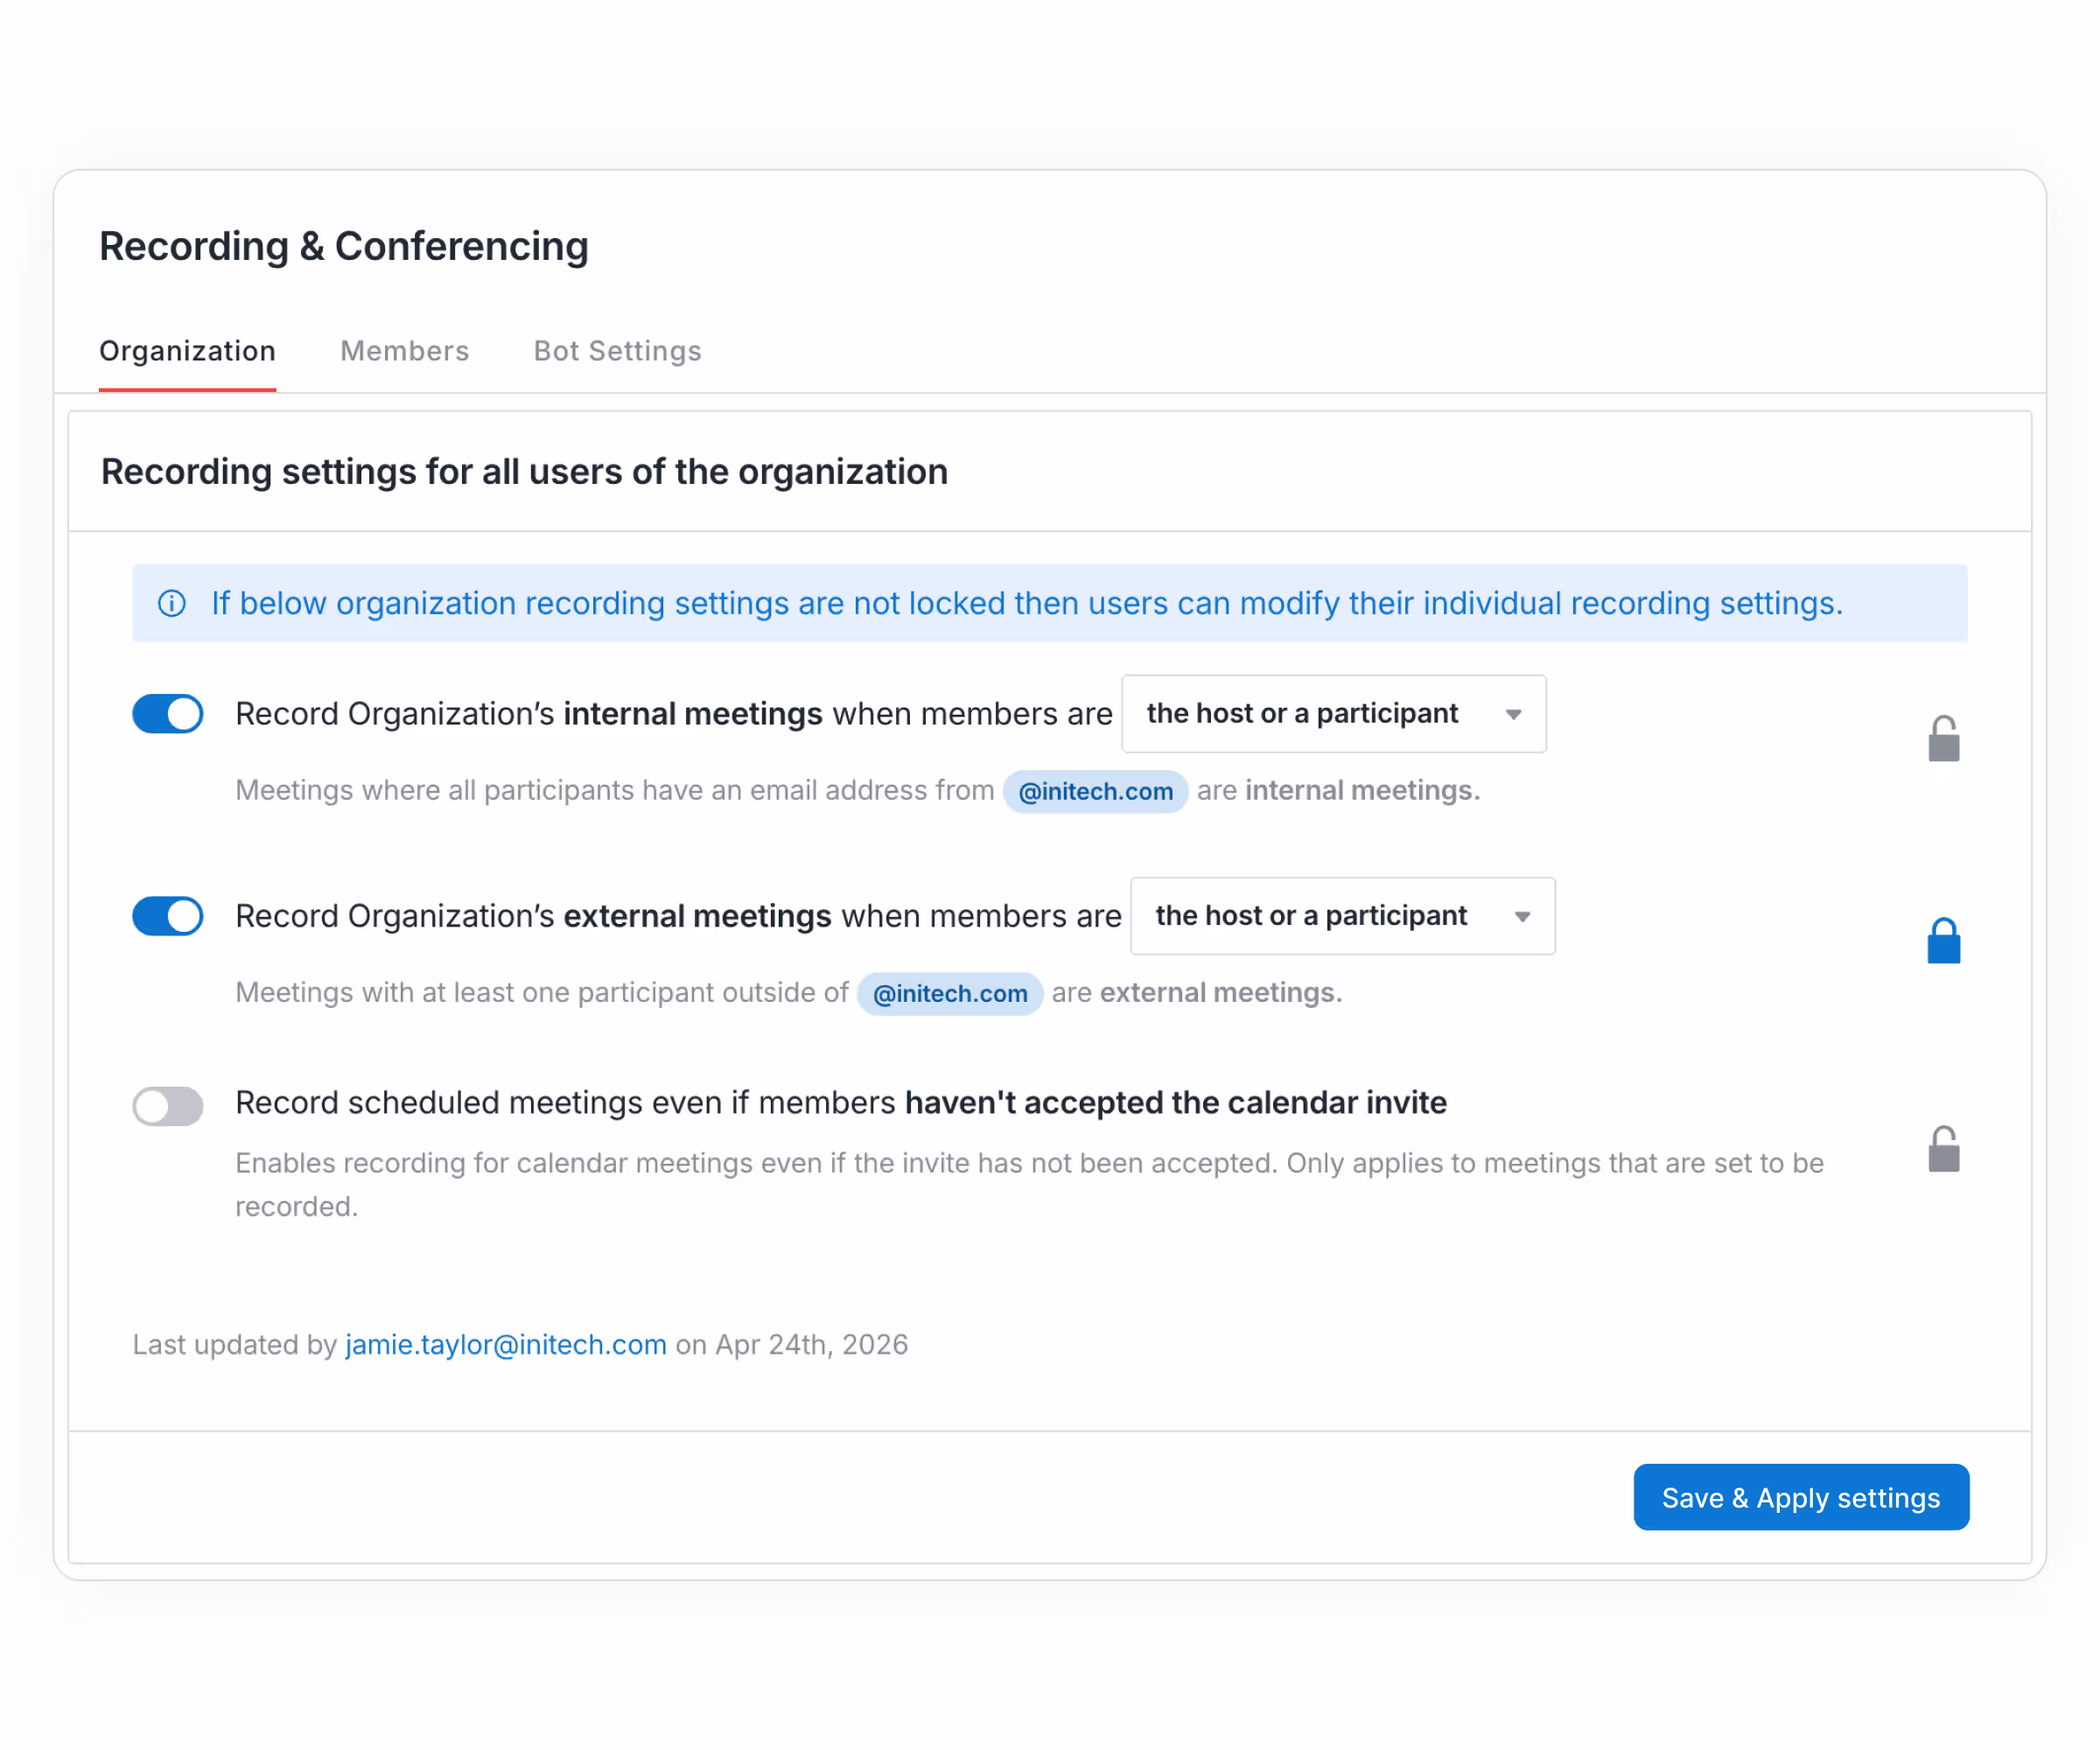Click the @initech.com tag under external meetings
The image size is (2100, 1750).
tap(950, 993)
